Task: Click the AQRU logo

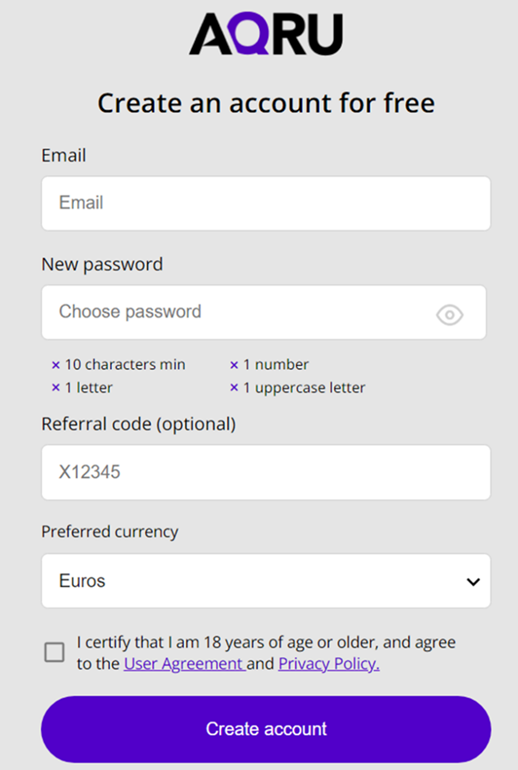Action: point(266,34)
